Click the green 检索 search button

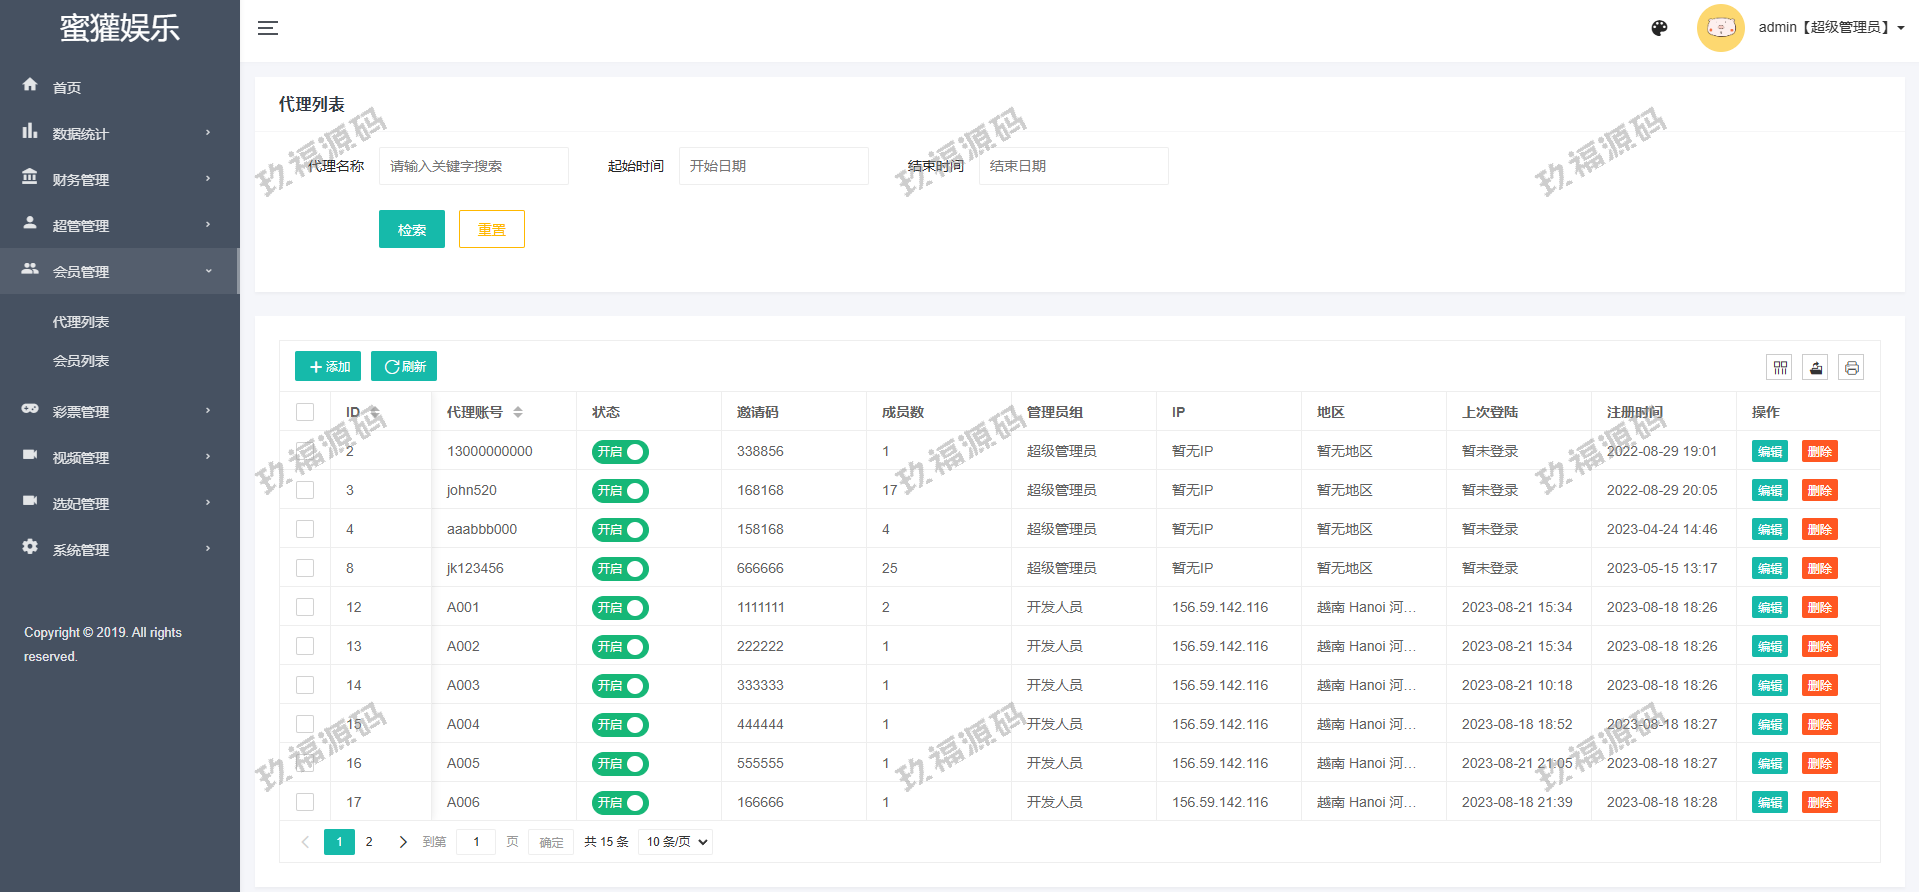411,229
